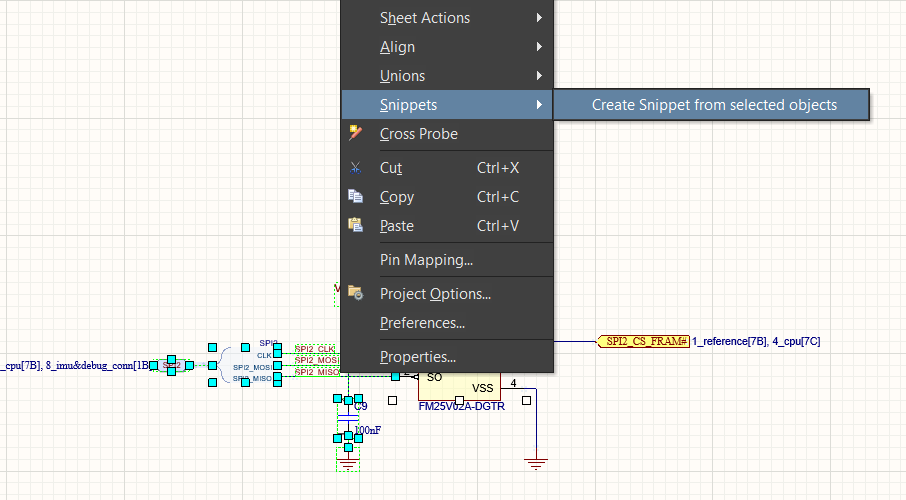Select the SPI2_CS_FRAM# port symbol
This screenshot has width=906, height=500.
pos(643,342)
